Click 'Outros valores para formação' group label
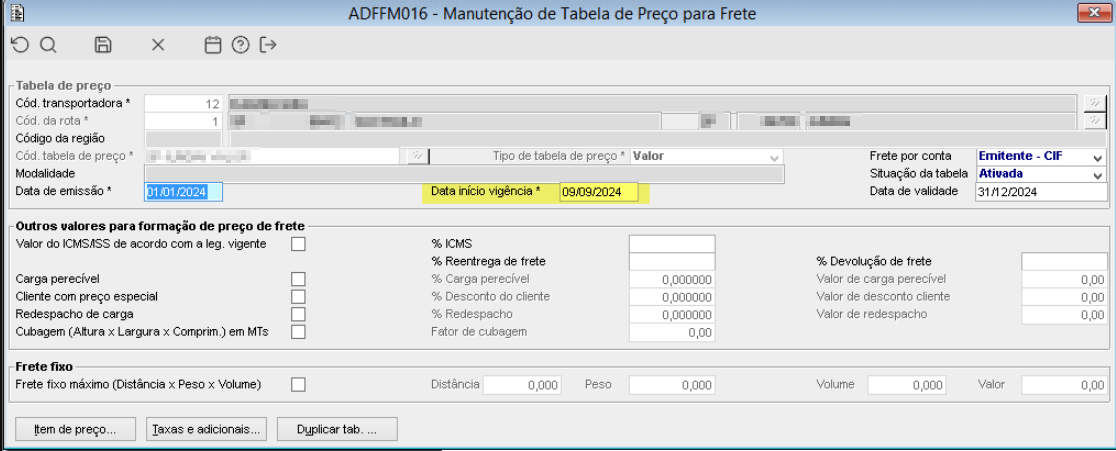1116x451 pixels. (160, 226)
